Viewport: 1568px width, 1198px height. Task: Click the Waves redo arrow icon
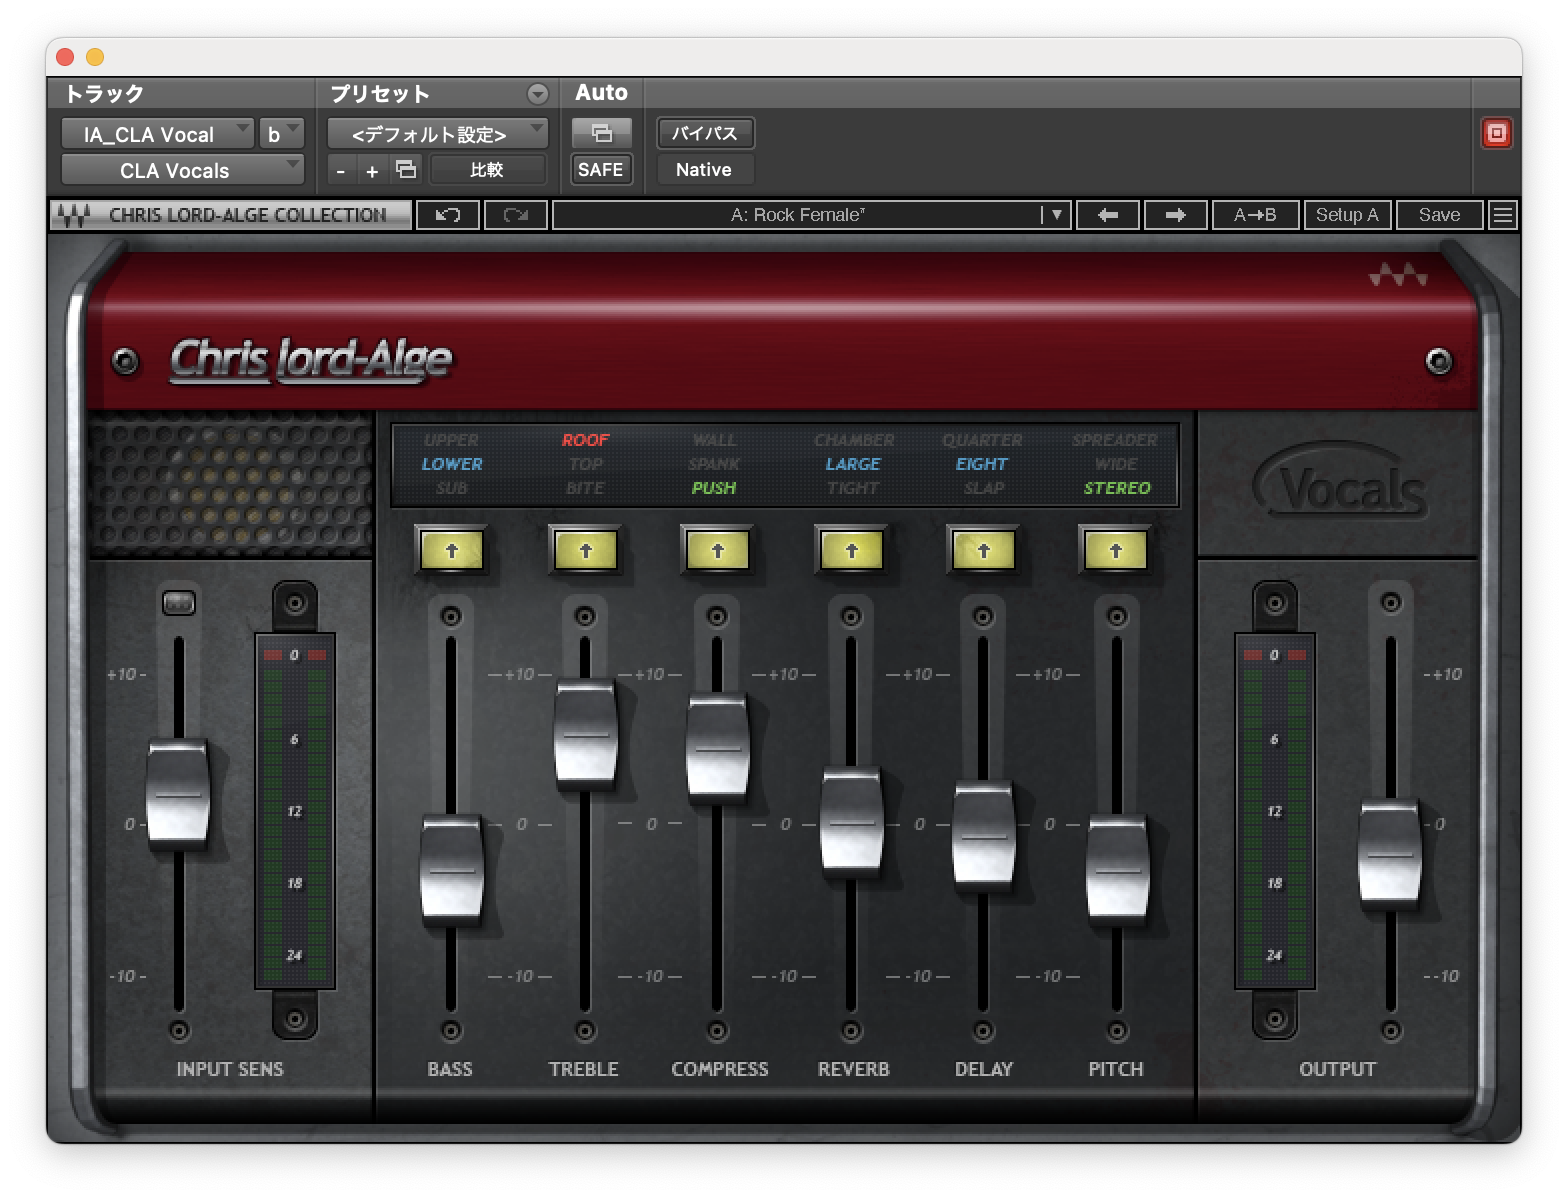point(516,215)
